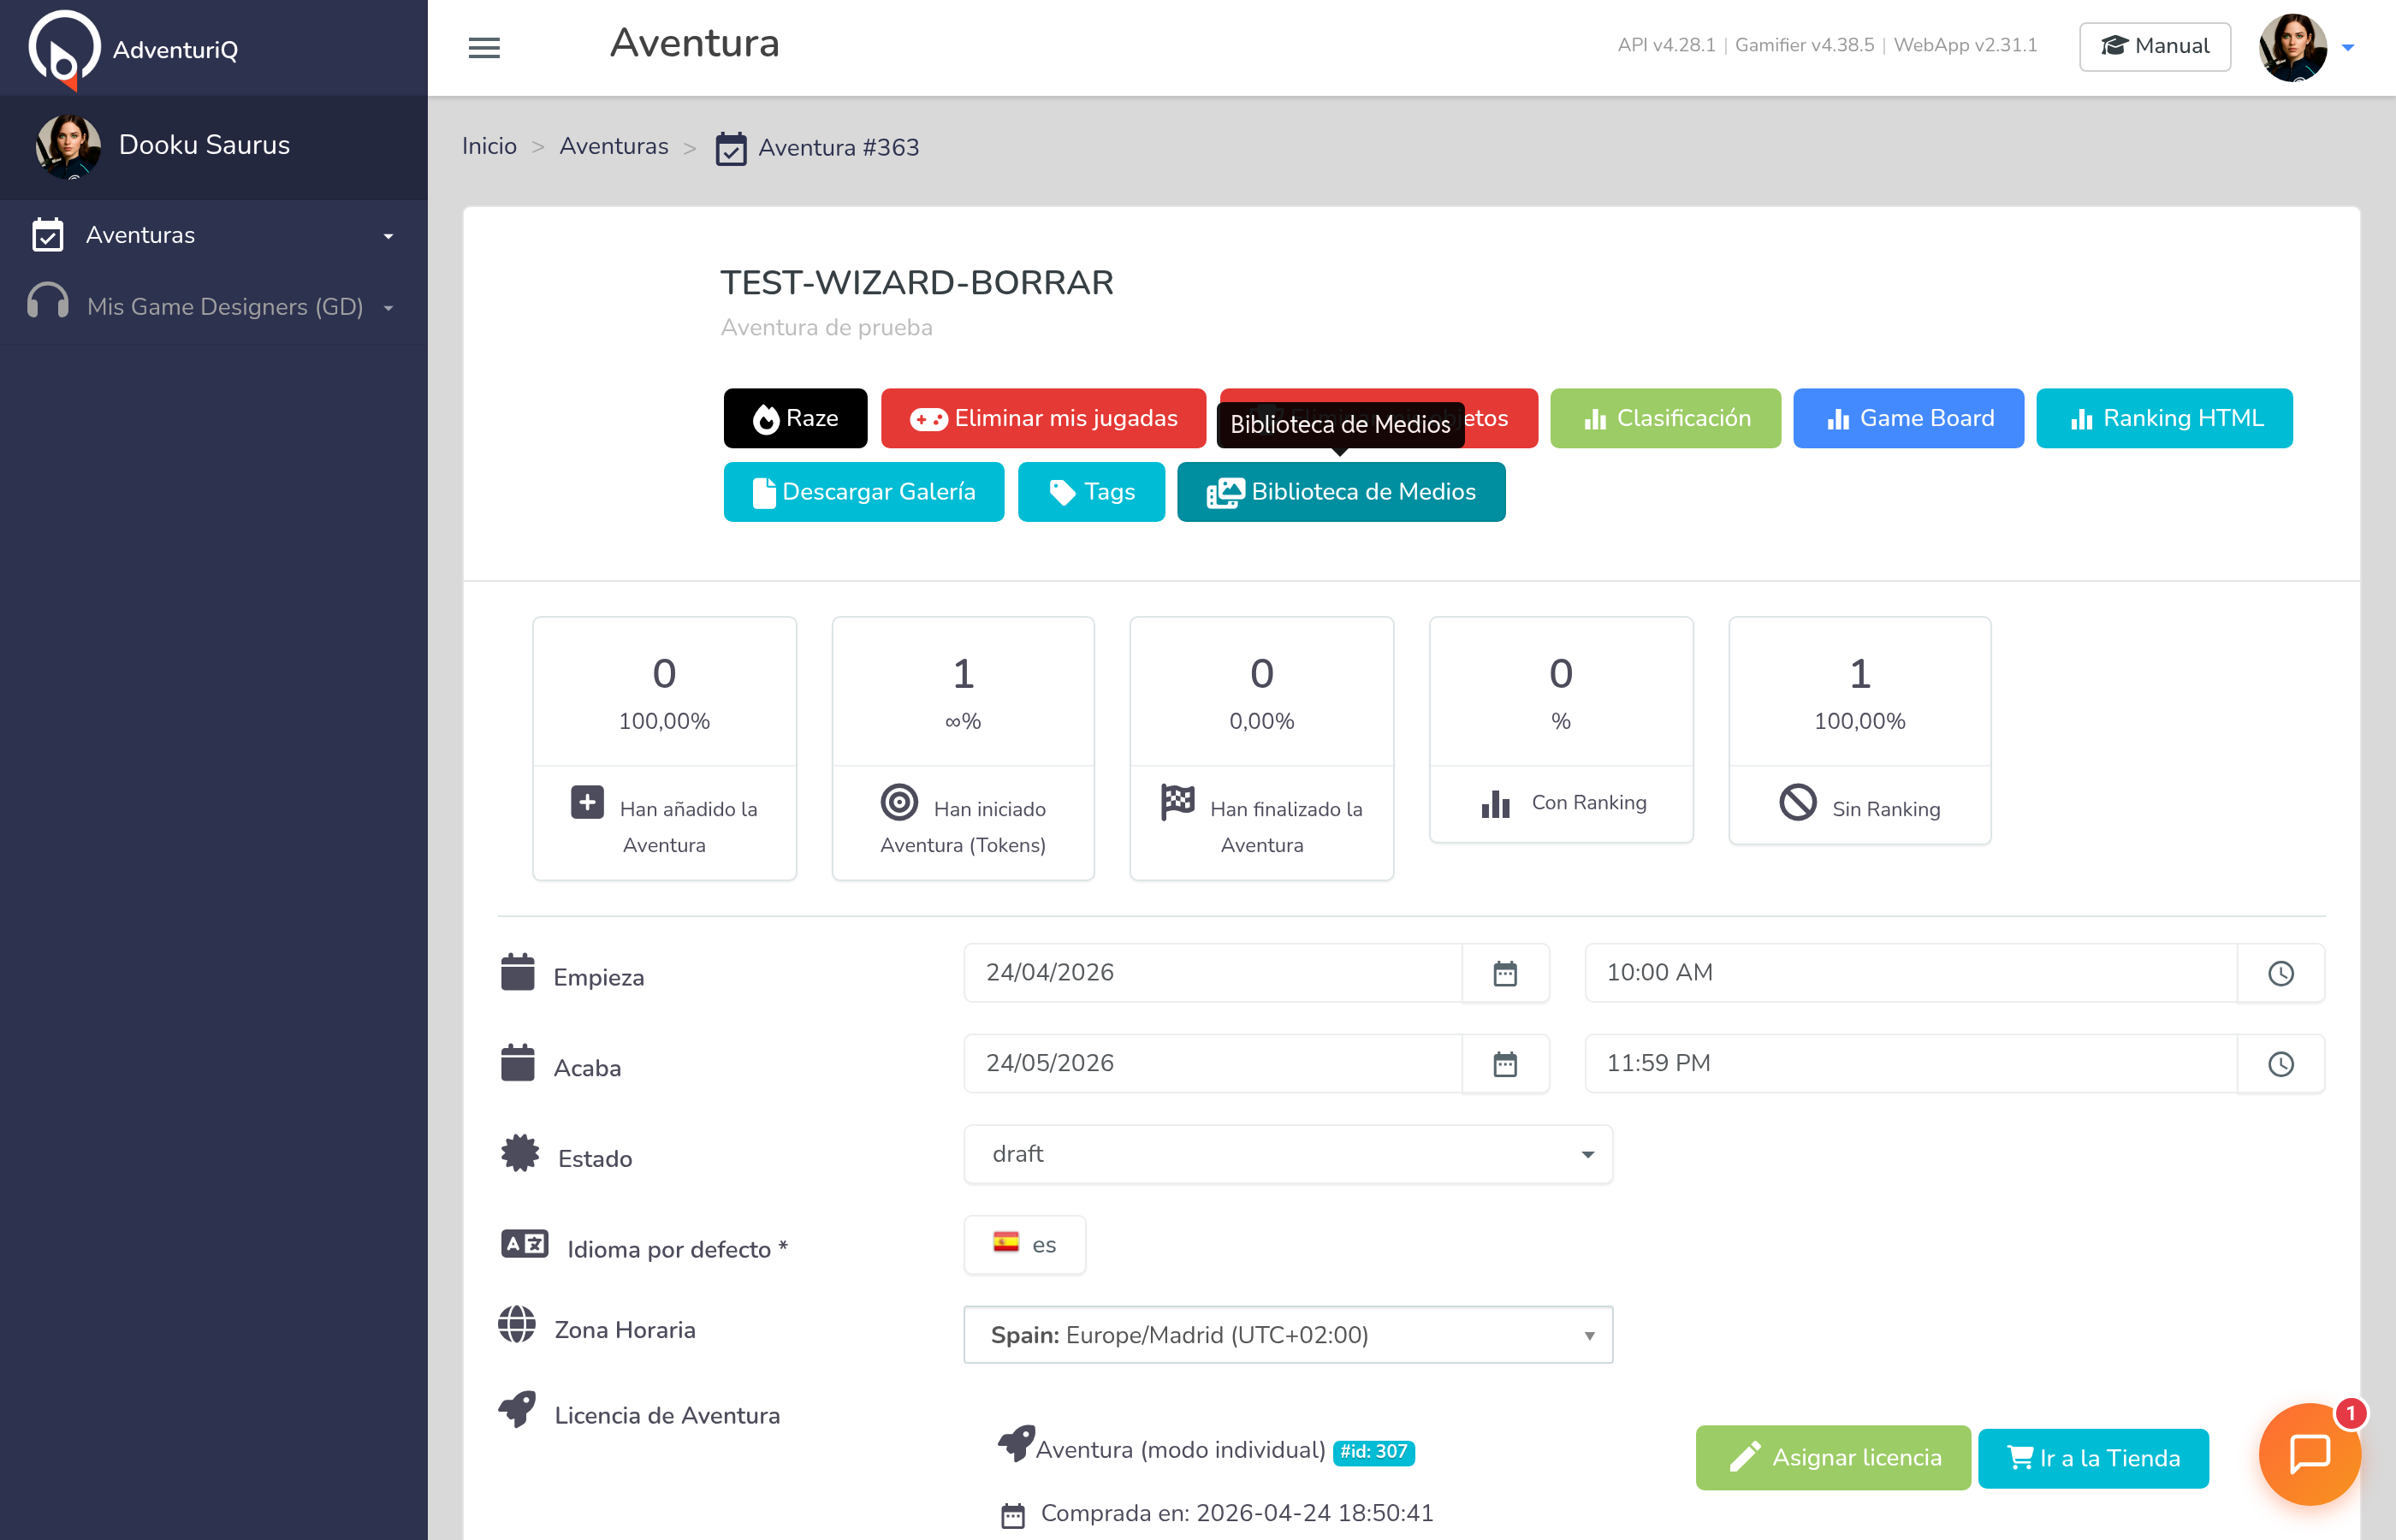Image resolution: width=2396 pixels, height=1540 pixels.
Task: Expand the user account dropdown caret
Action: coord(2347,47)
